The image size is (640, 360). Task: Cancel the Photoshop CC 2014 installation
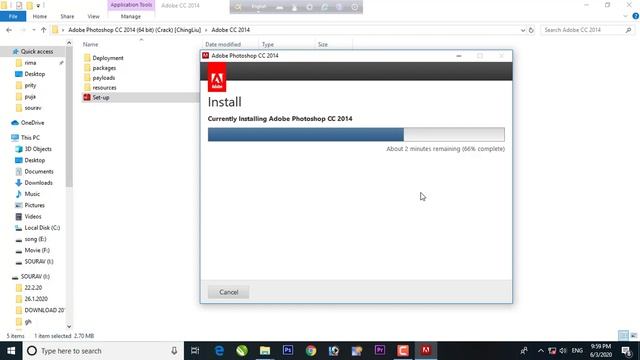click(229, 292)
